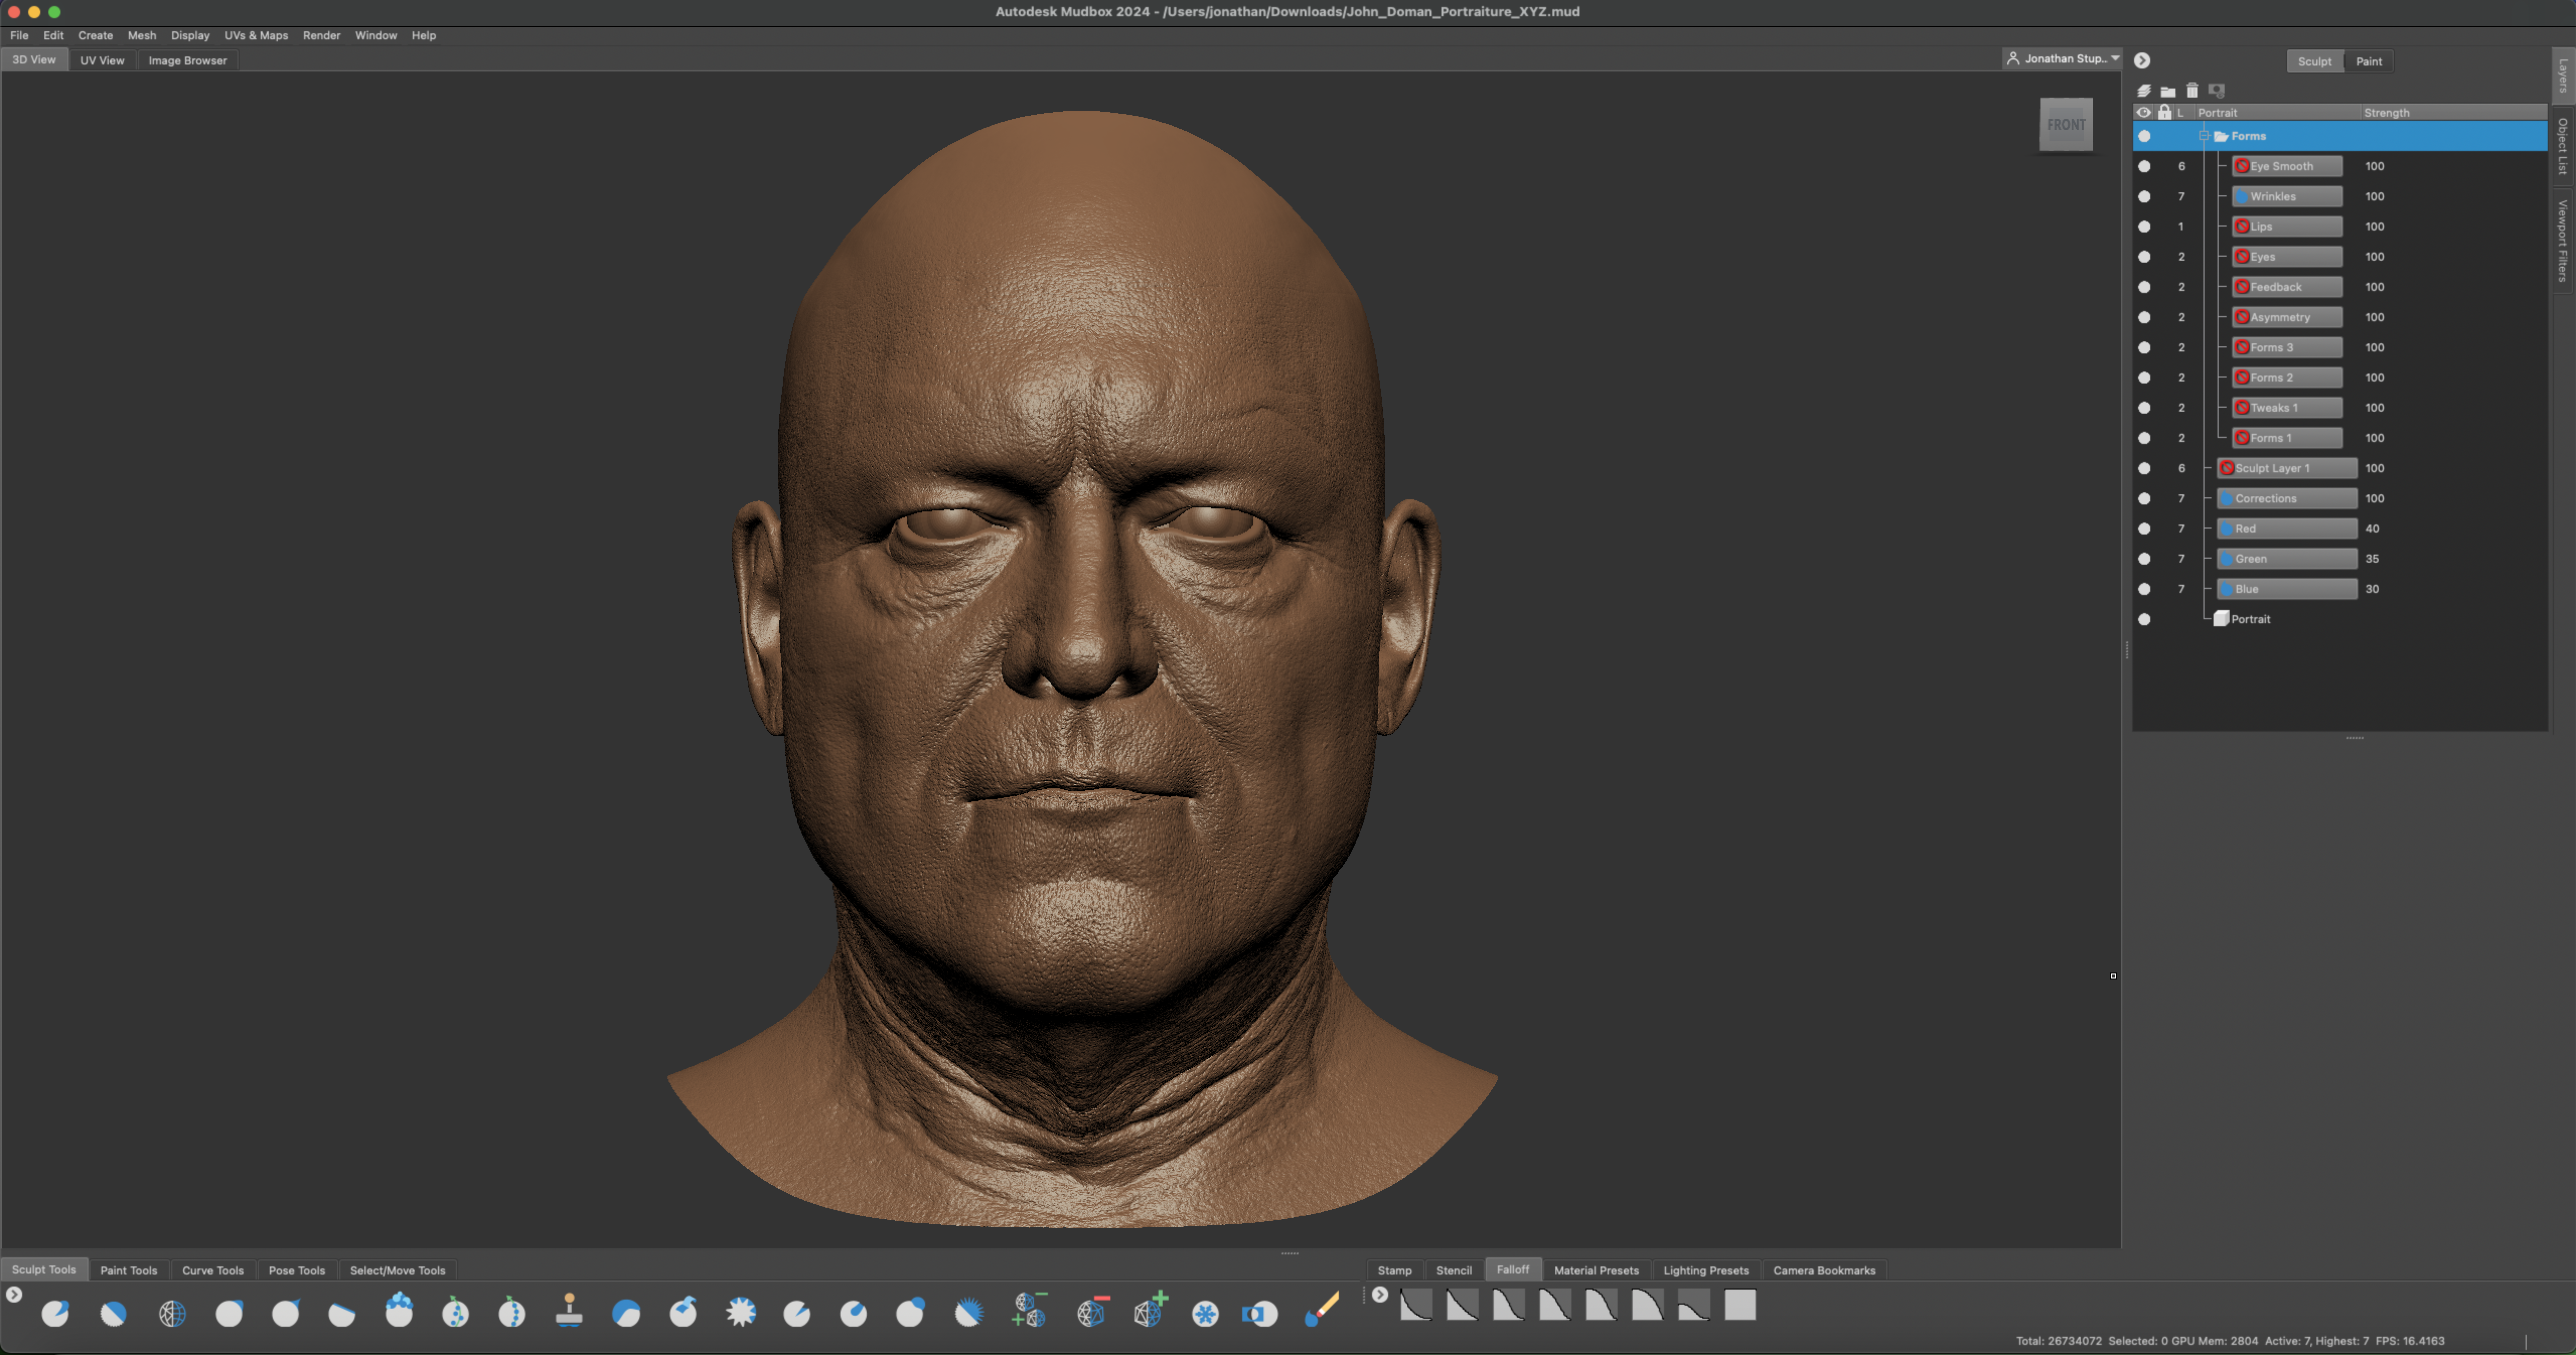2576x1355 pixels.
Task: Switch layers panel to Paint mode
Action: (x=2368, y=61)
